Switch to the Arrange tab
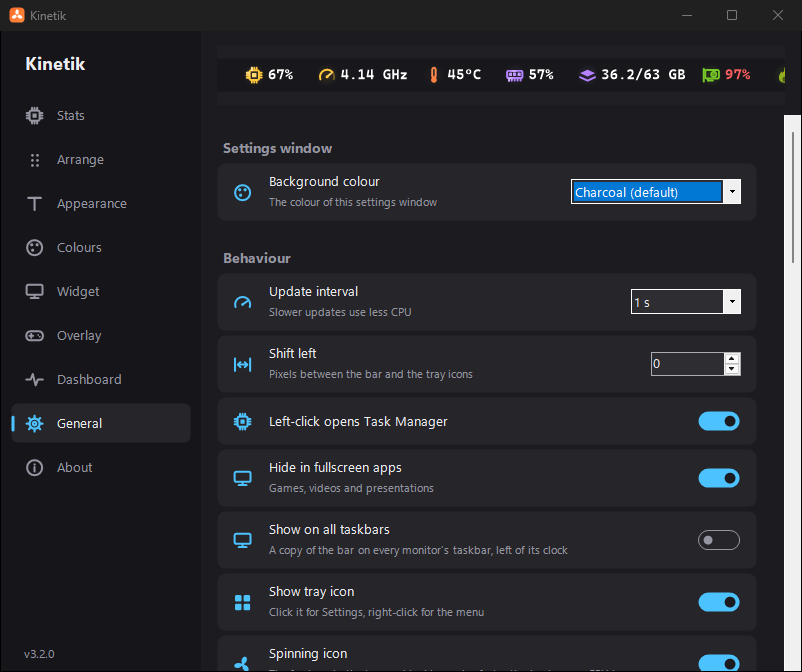The image size is (802, 672). click(x=101, y=160)
